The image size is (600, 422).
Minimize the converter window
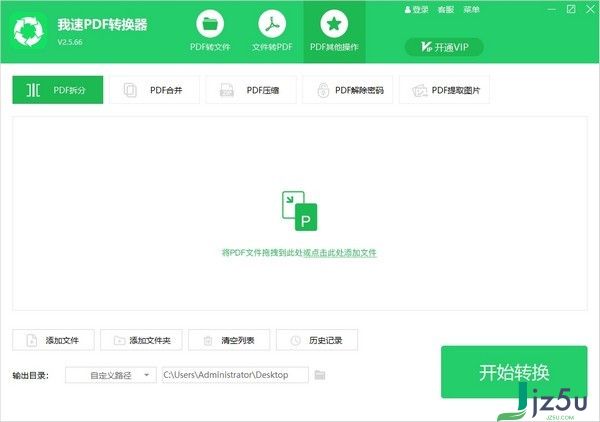(552, 9)
